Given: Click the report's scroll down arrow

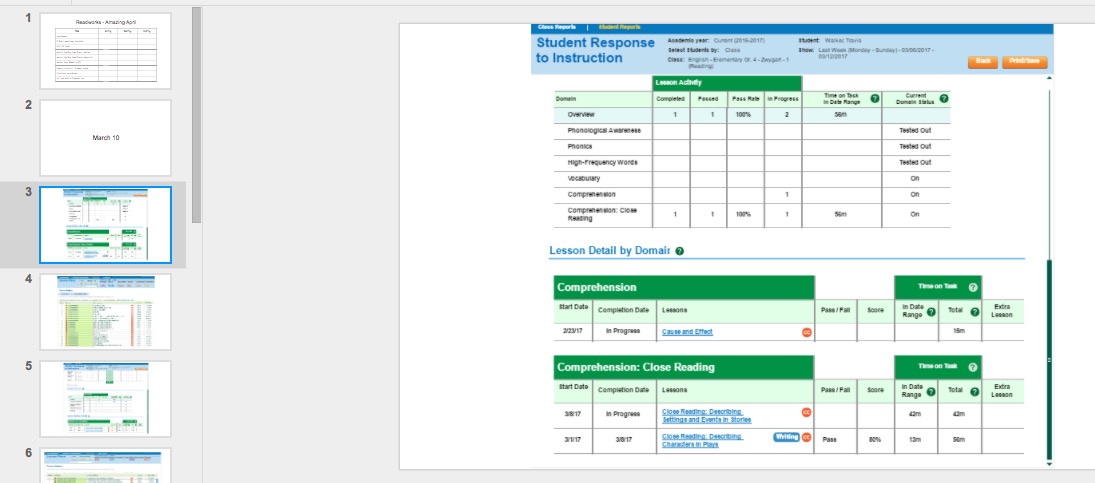Looking at the screenshot, I should [x=1048, y=464].
